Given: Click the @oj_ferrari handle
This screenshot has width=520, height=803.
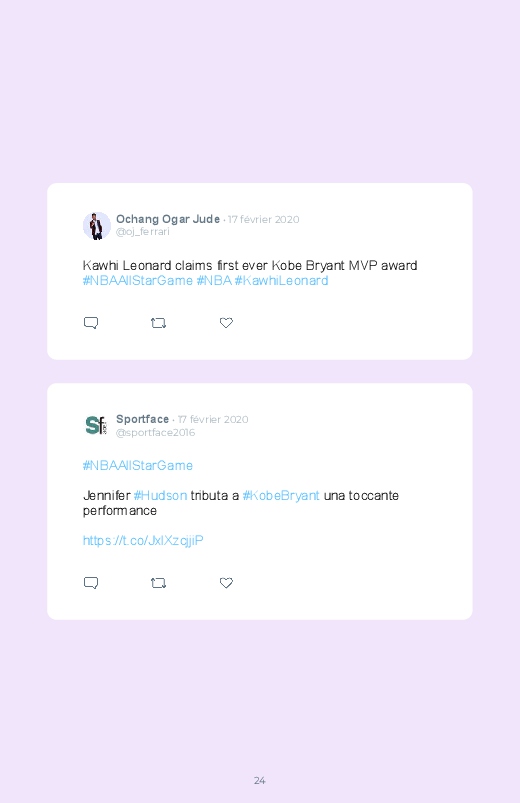Looking at the screenshot, I should coord(142,232).
